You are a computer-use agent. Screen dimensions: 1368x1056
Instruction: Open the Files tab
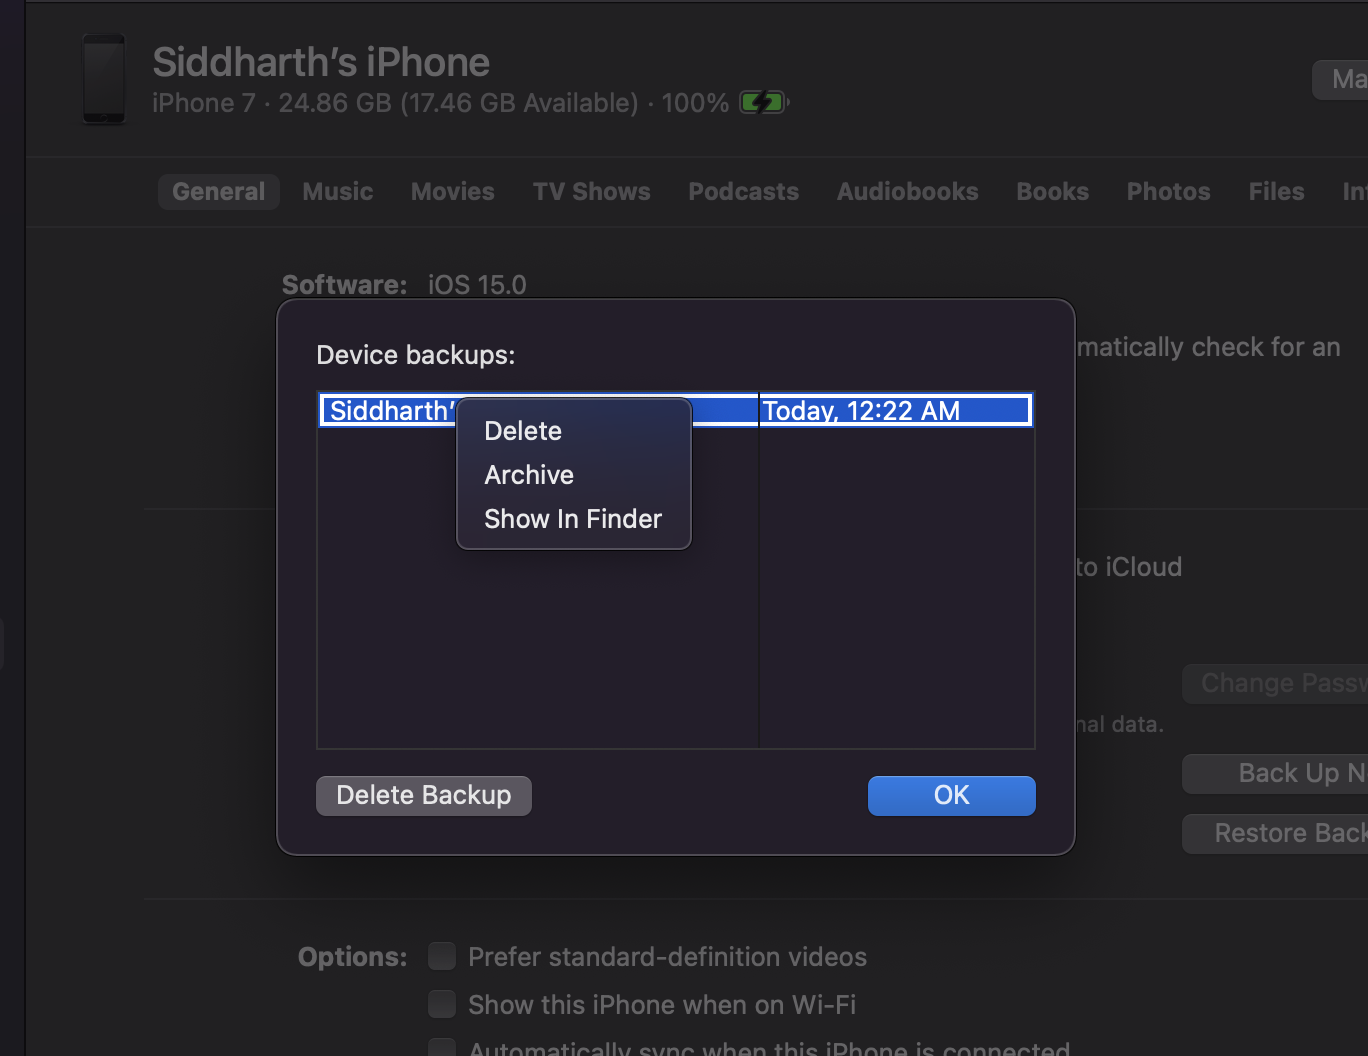1277,191
